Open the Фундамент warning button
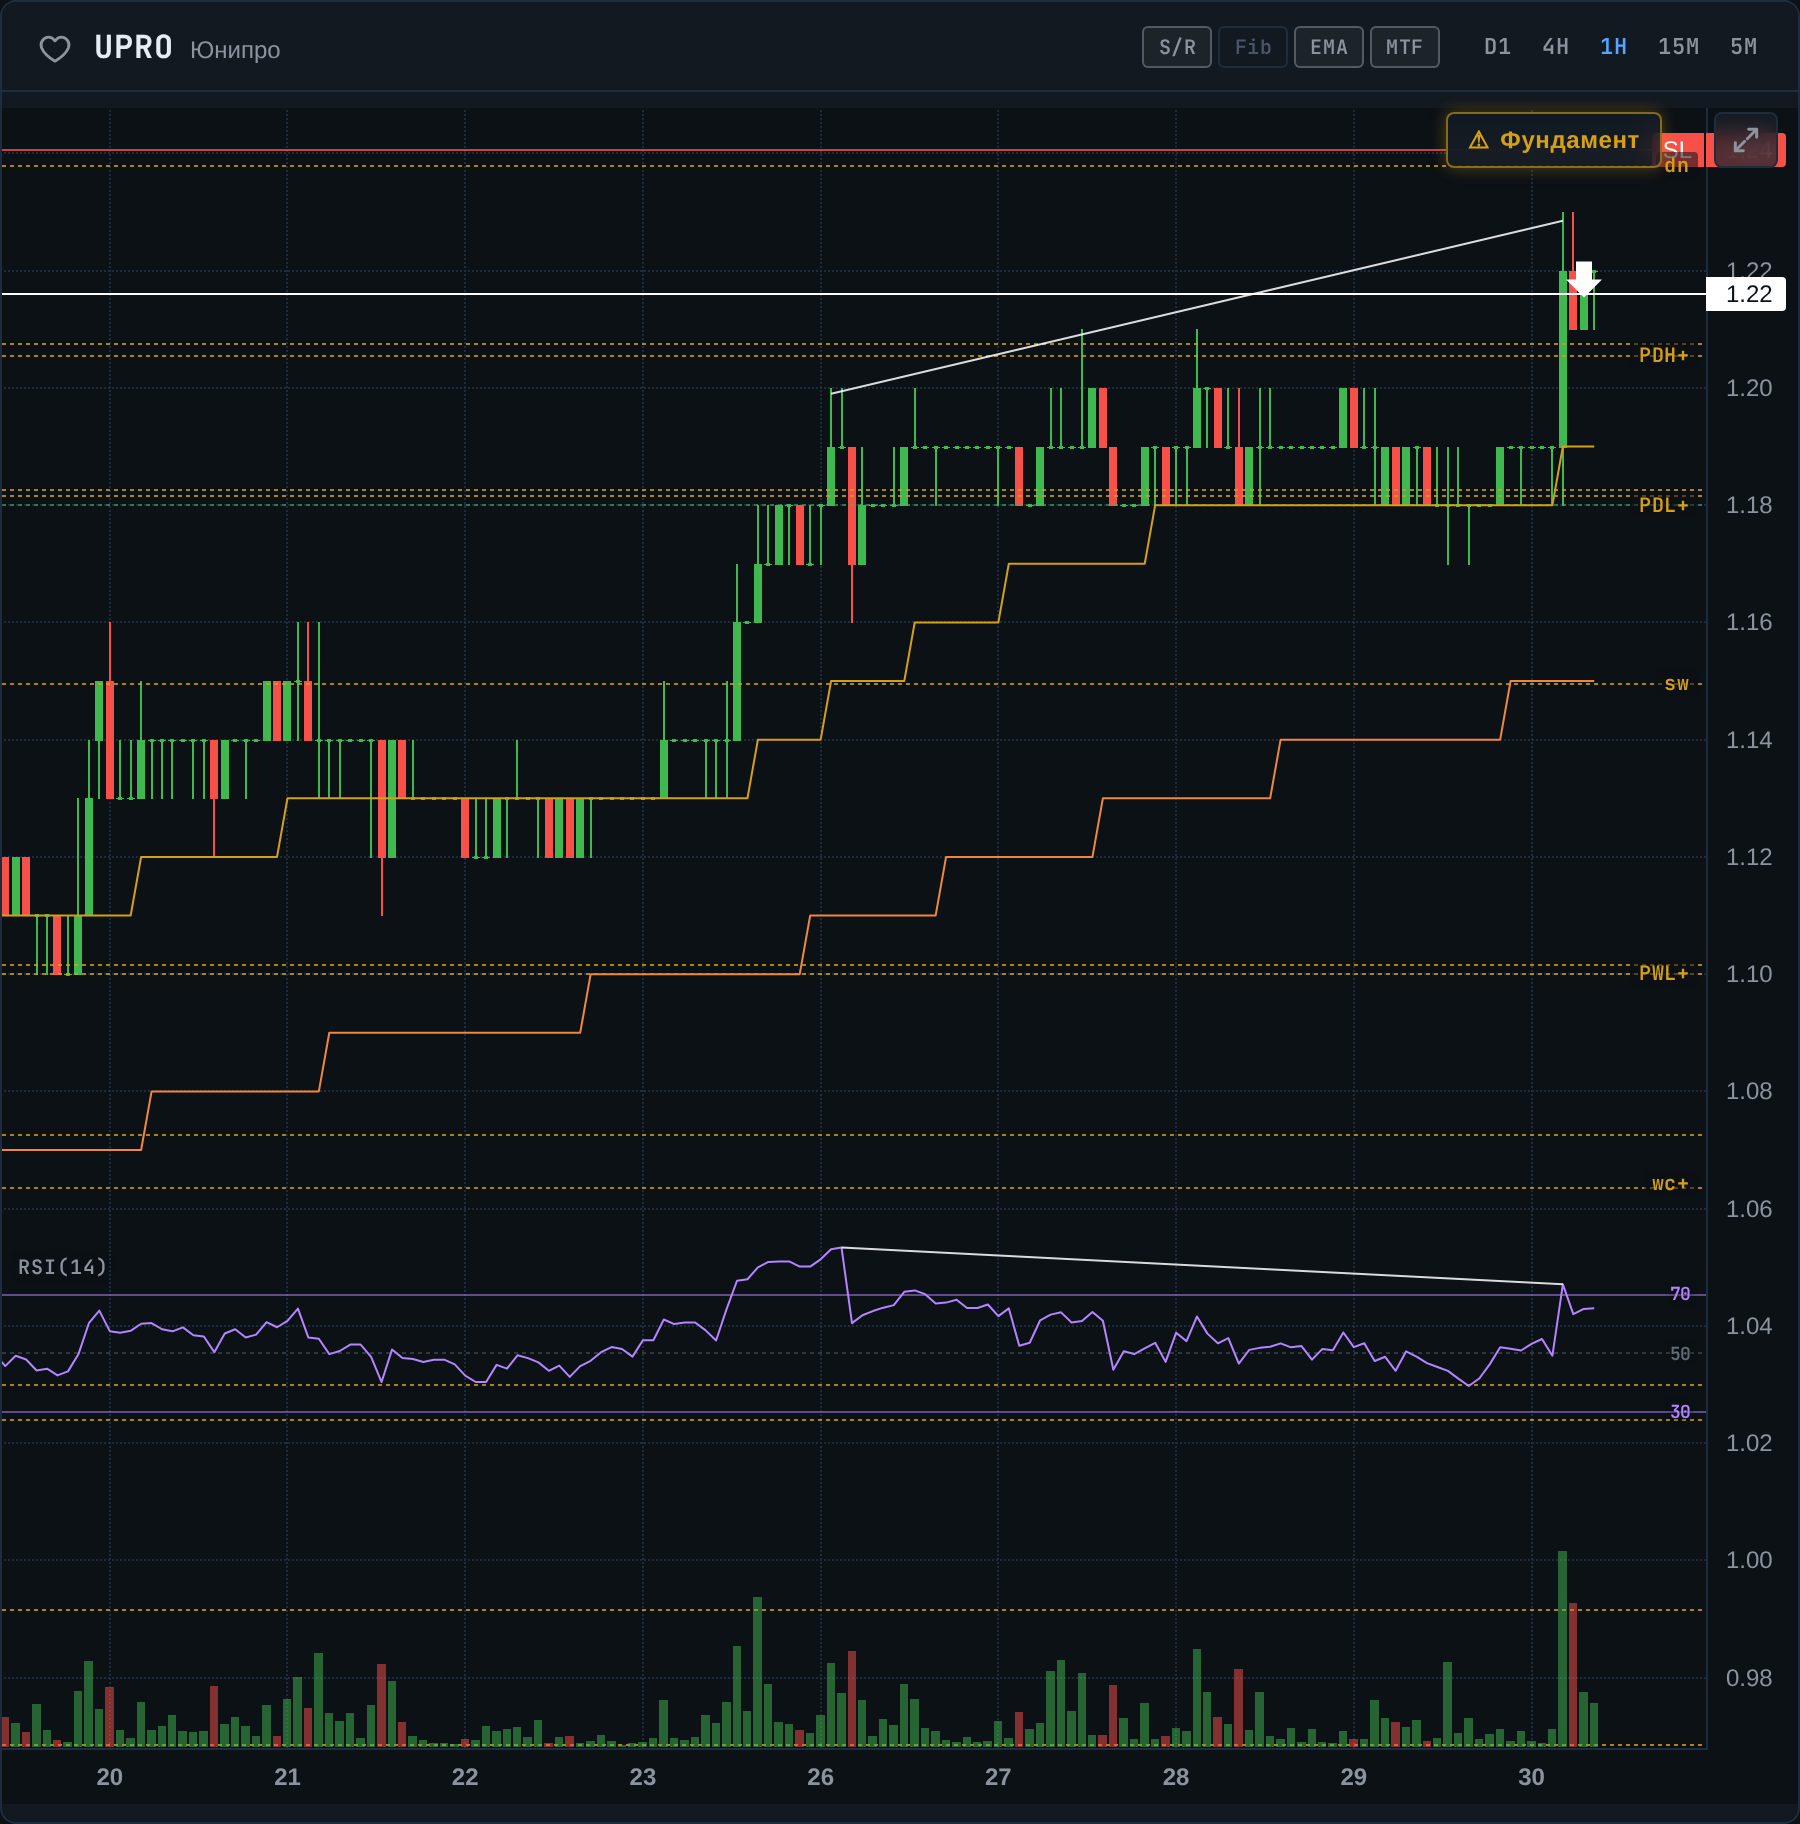This screenshot has height=1824, width=1800. pos(1554,140)
